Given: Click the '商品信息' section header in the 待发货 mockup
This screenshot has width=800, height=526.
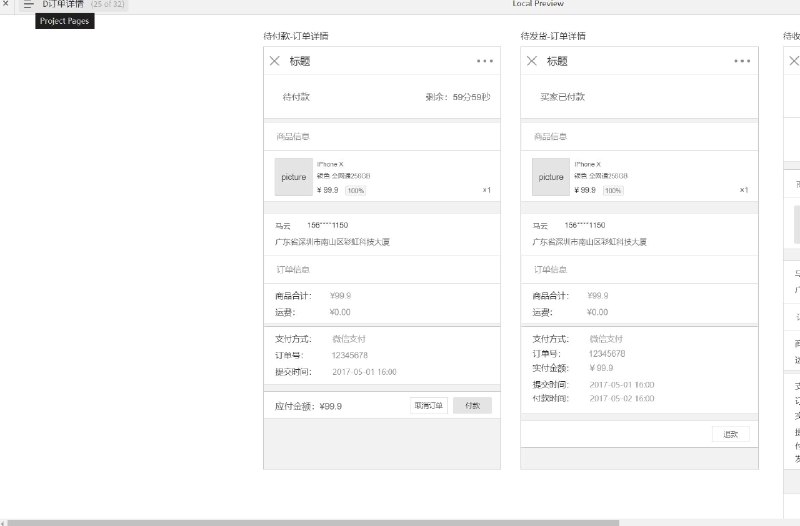Looking at the screenshot, I should coord(550,137).
